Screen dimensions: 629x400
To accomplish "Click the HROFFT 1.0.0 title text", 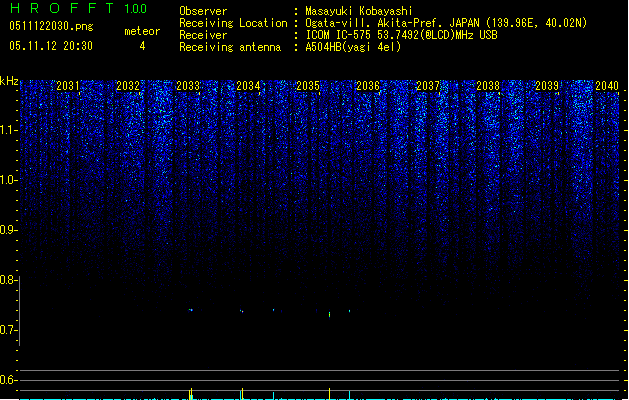I will [78, 8].
